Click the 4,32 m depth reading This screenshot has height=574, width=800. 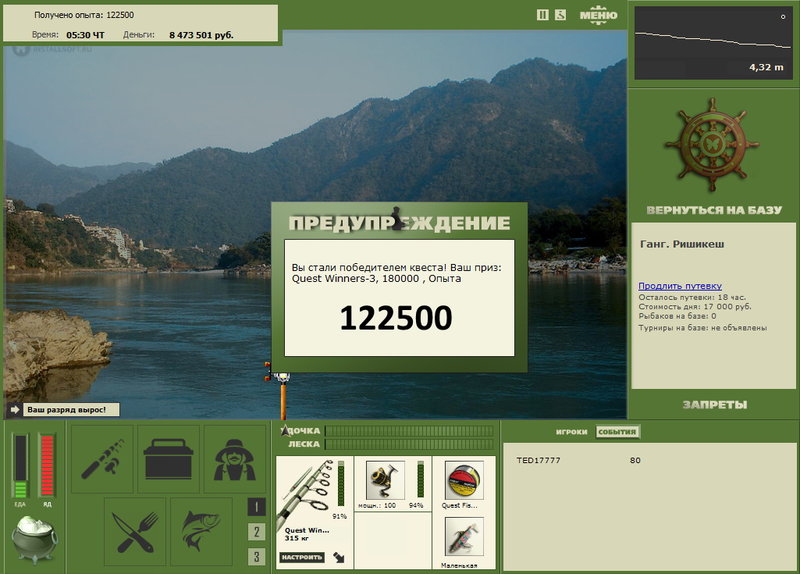coord(766,67)
